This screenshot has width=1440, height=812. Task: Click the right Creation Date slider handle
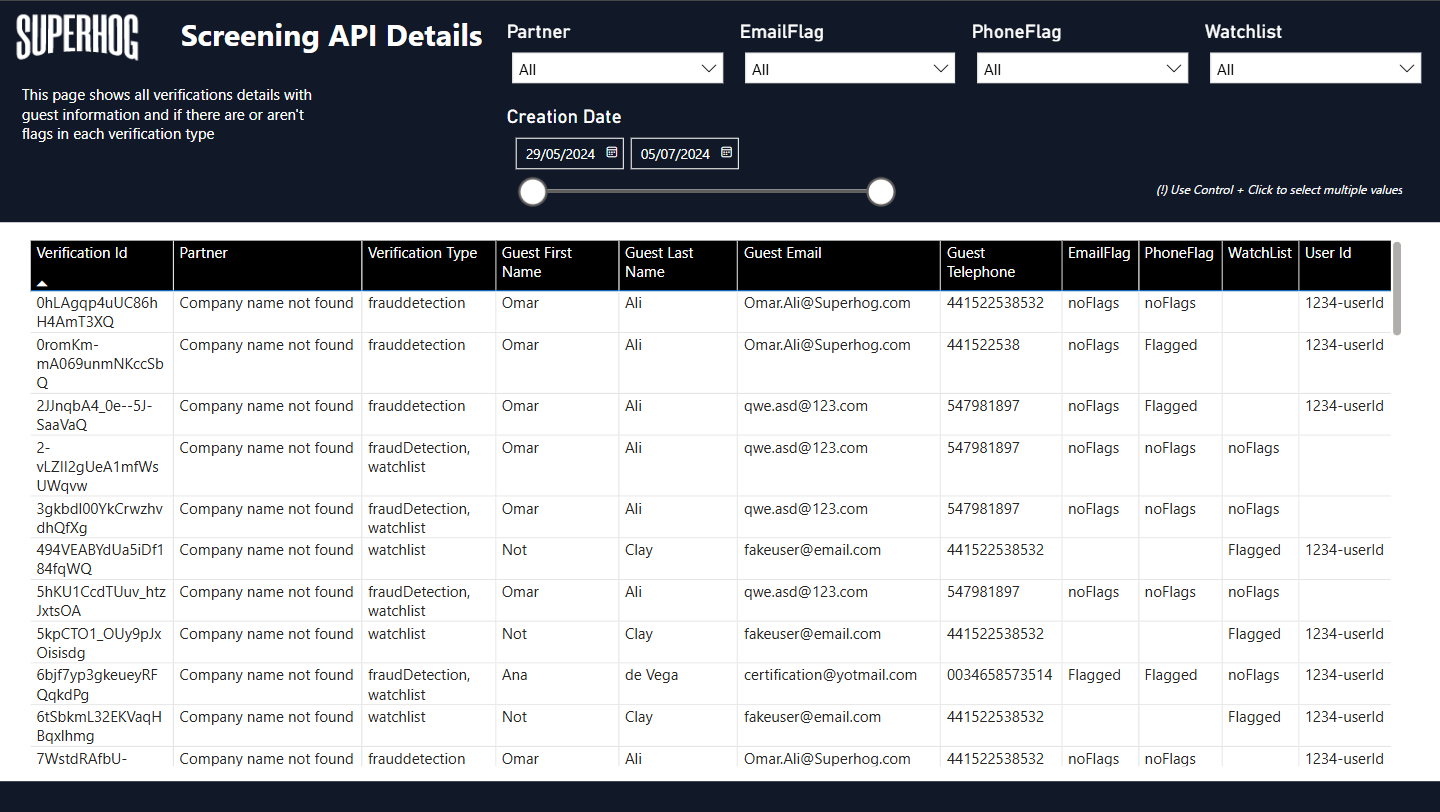[x=880, y=192]
